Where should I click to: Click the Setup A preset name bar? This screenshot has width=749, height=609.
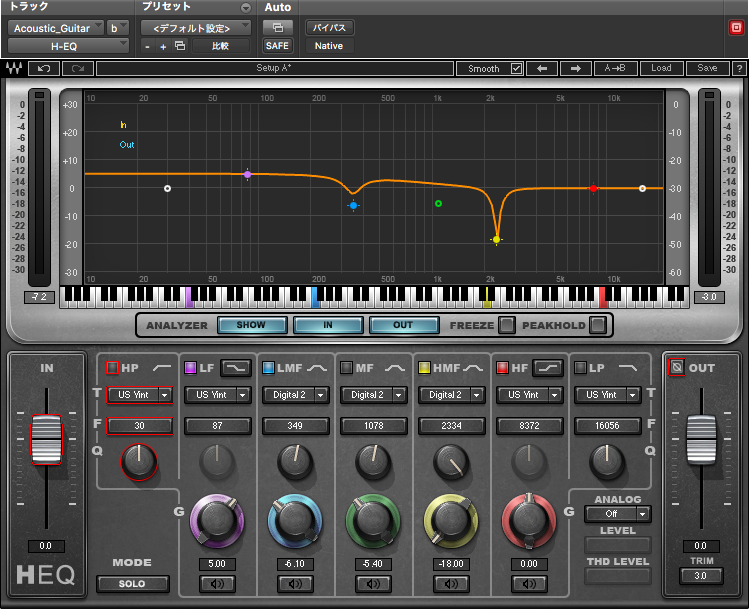tap(275, 68)
